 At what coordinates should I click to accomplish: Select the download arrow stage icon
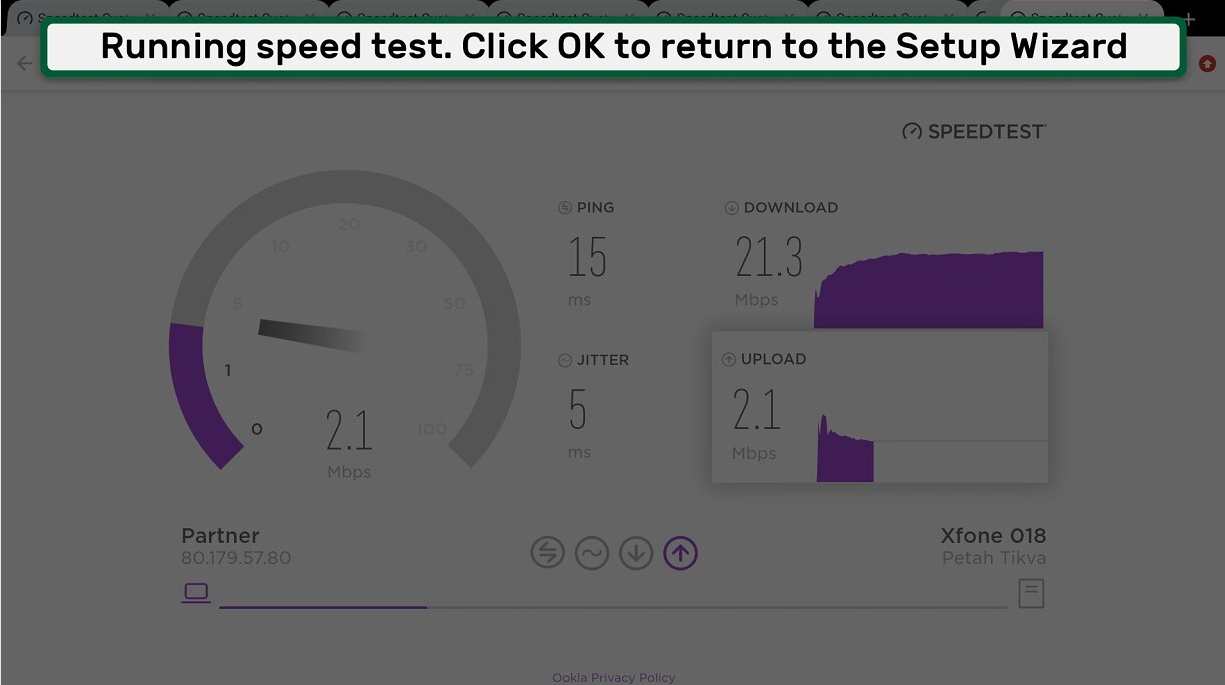636,553
